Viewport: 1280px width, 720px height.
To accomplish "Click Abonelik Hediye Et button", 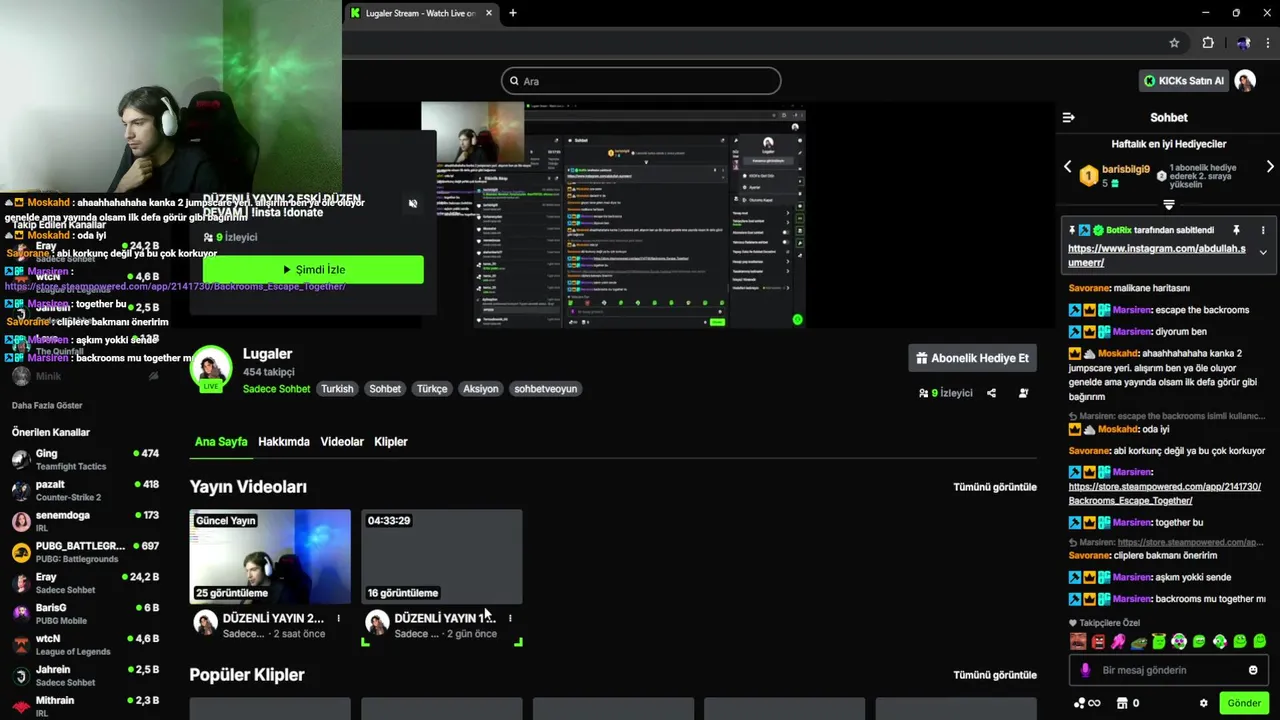I will [972, 358].
